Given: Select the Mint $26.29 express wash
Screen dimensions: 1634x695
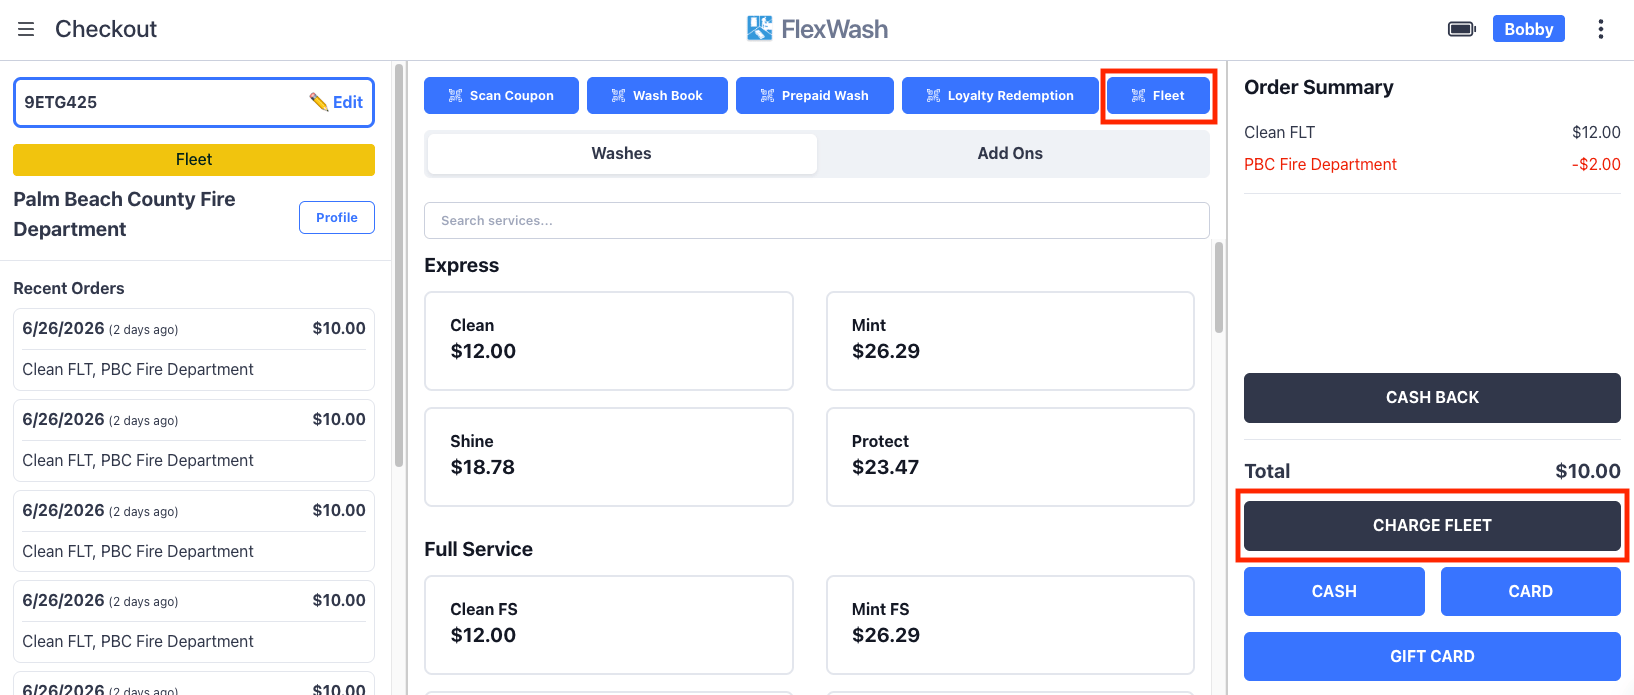Looking at the screenshot, I should point(1010,341).
